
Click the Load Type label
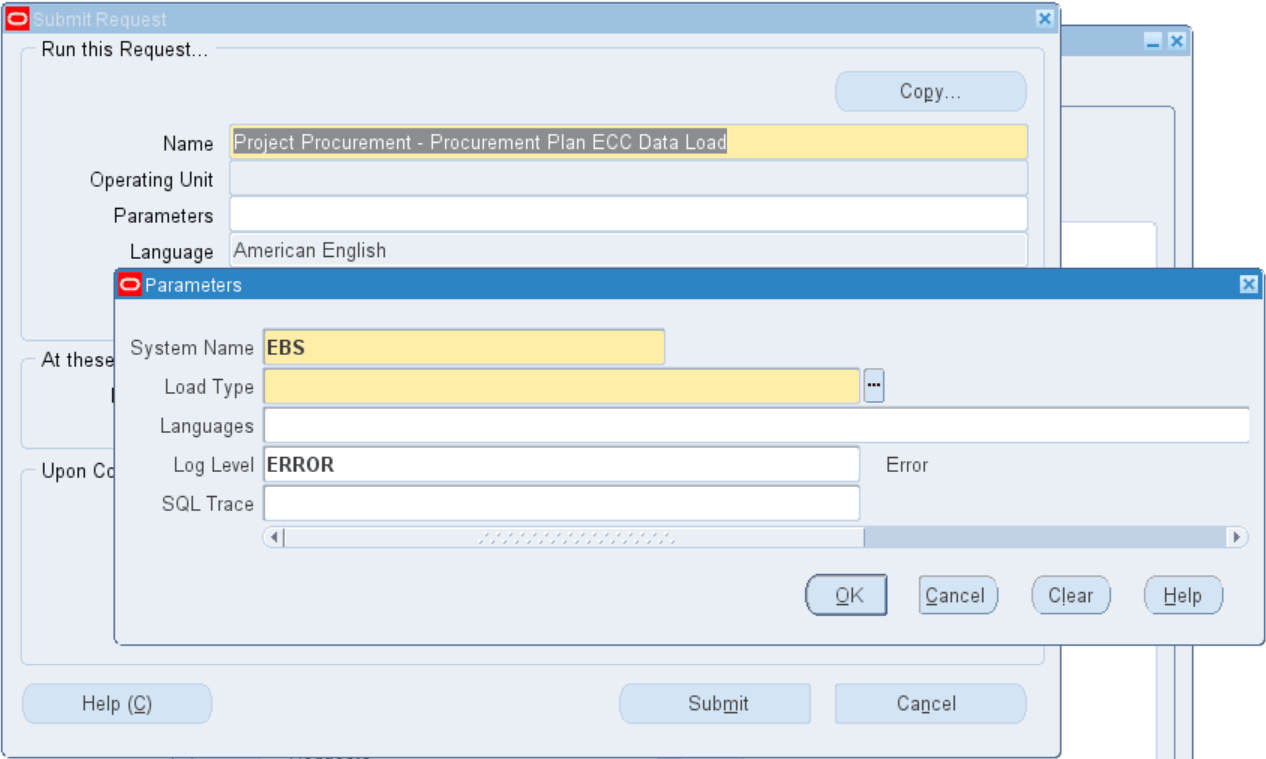pos(209,387)
